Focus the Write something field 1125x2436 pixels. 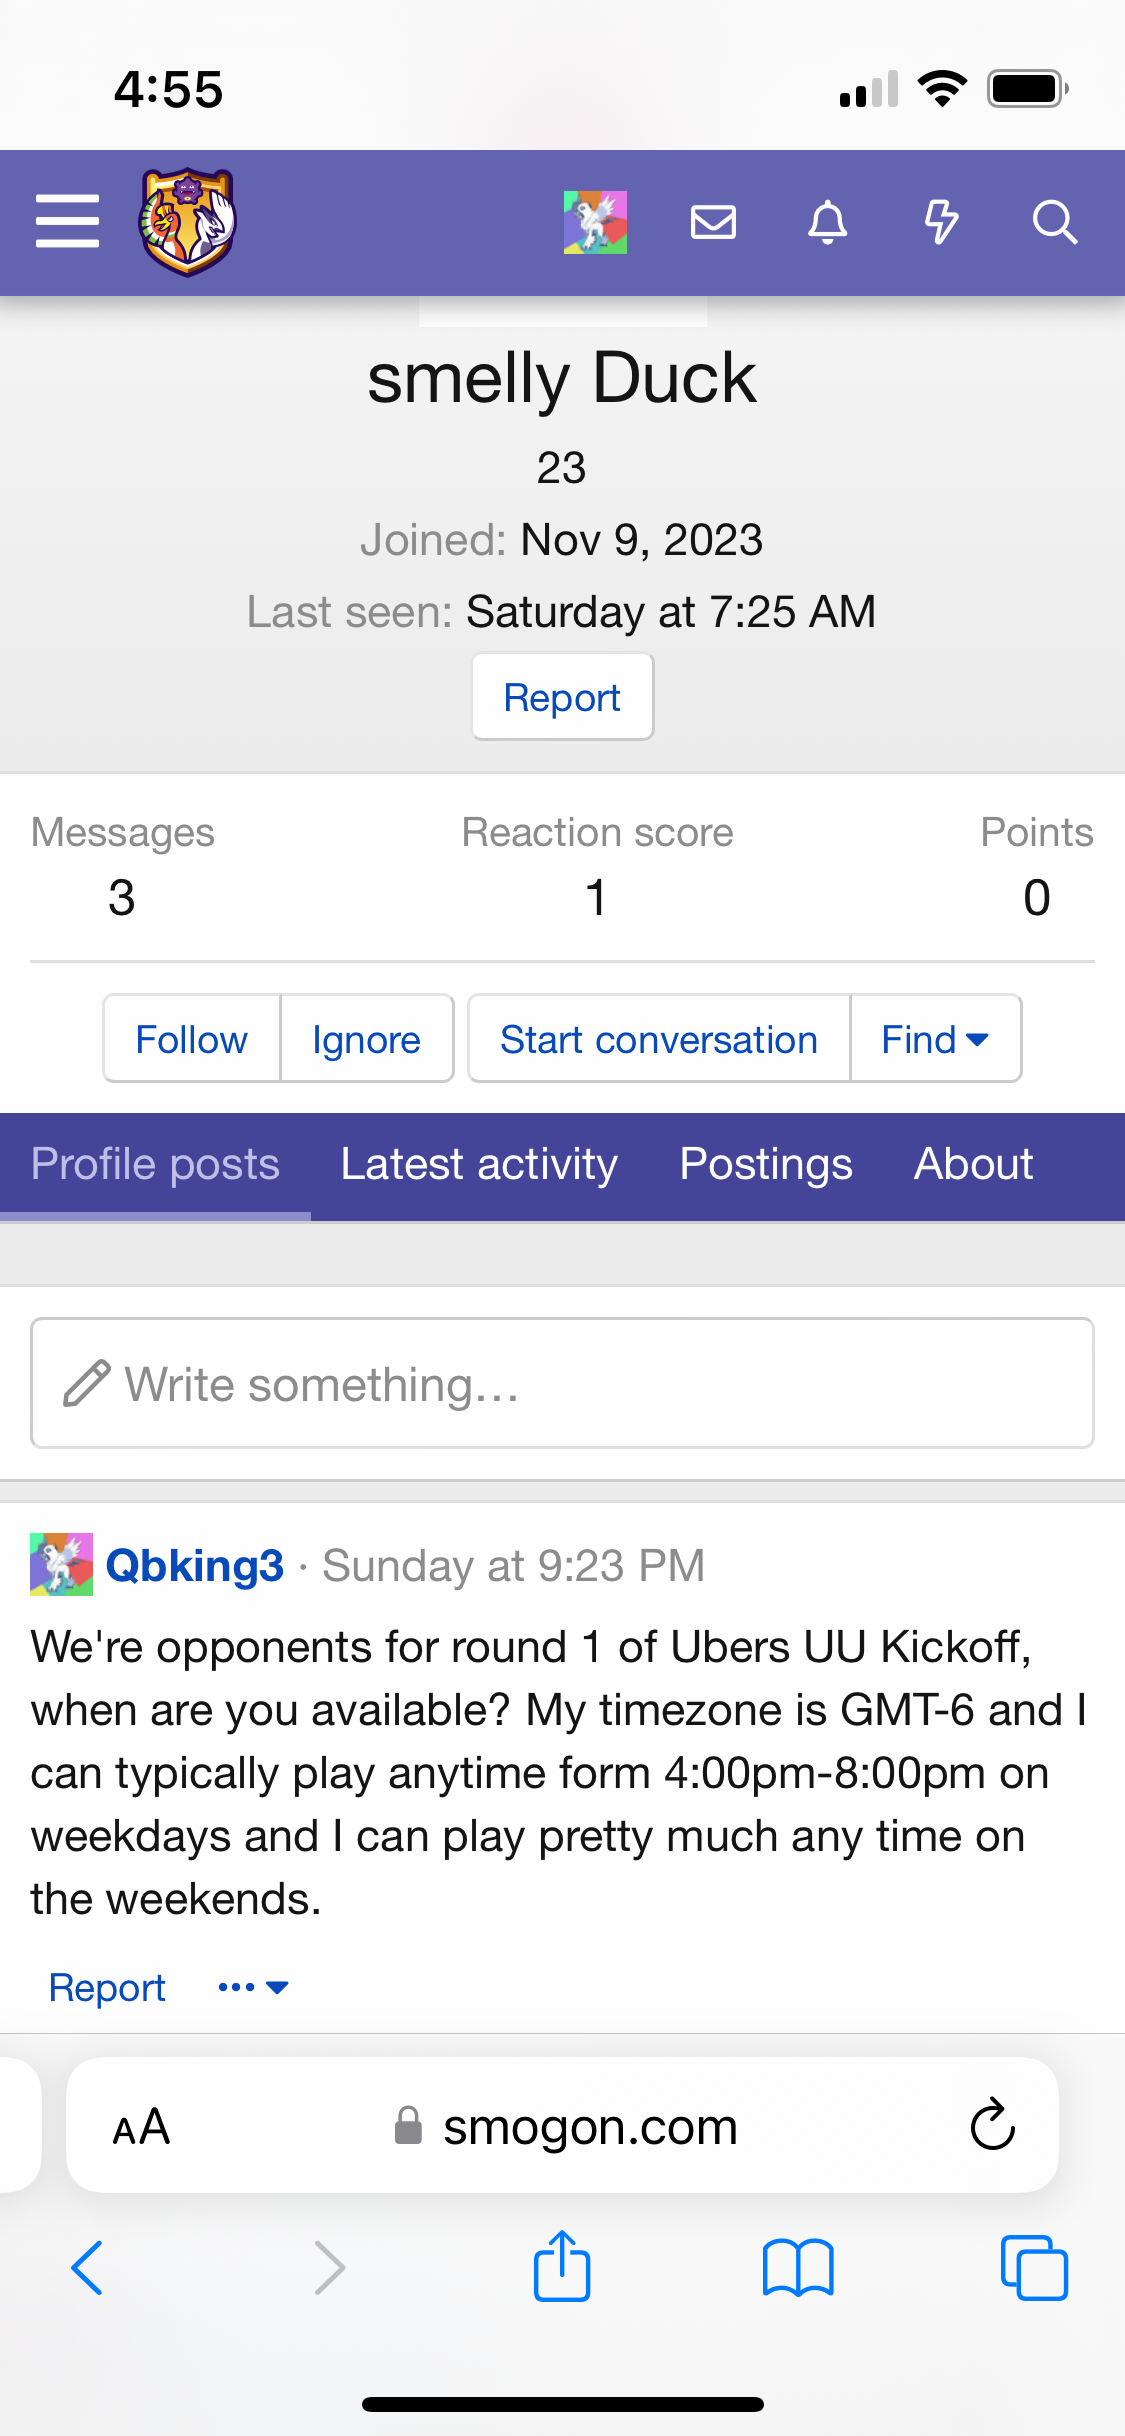pyautogui.click(x=562, y=1383)
